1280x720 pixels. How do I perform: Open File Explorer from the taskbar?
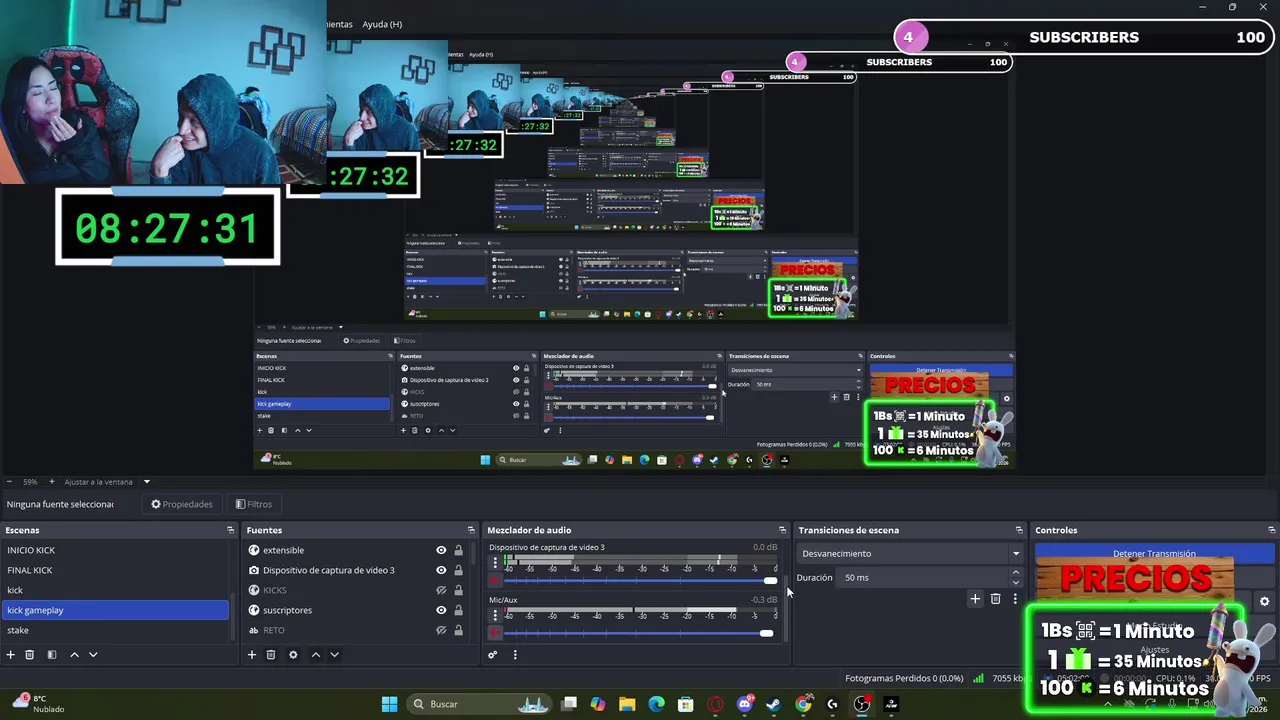627,704
